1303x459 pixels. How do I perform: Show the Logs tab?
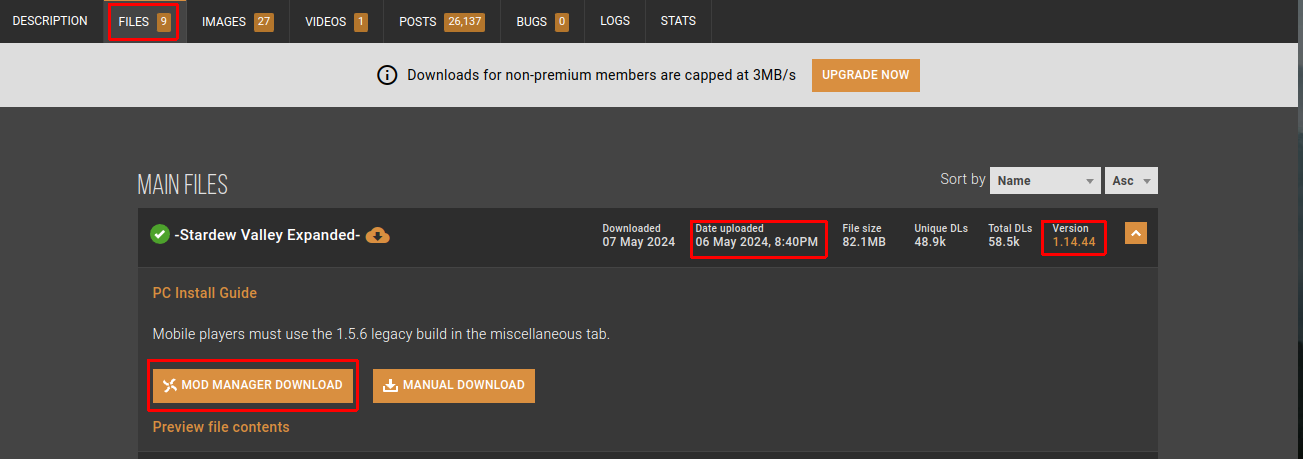coord(615,21)
